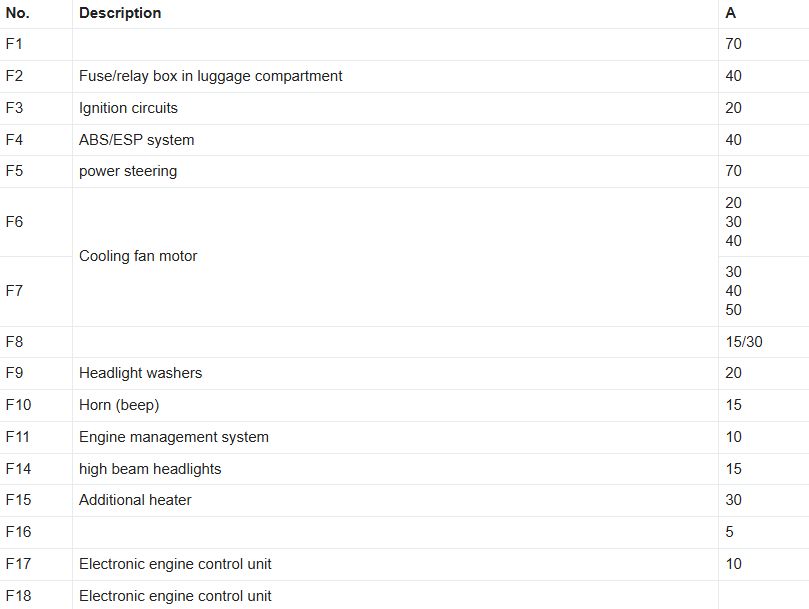Click the "Engine management system" cell
Viewport: 809px width, 609px height.
[173, 437]
